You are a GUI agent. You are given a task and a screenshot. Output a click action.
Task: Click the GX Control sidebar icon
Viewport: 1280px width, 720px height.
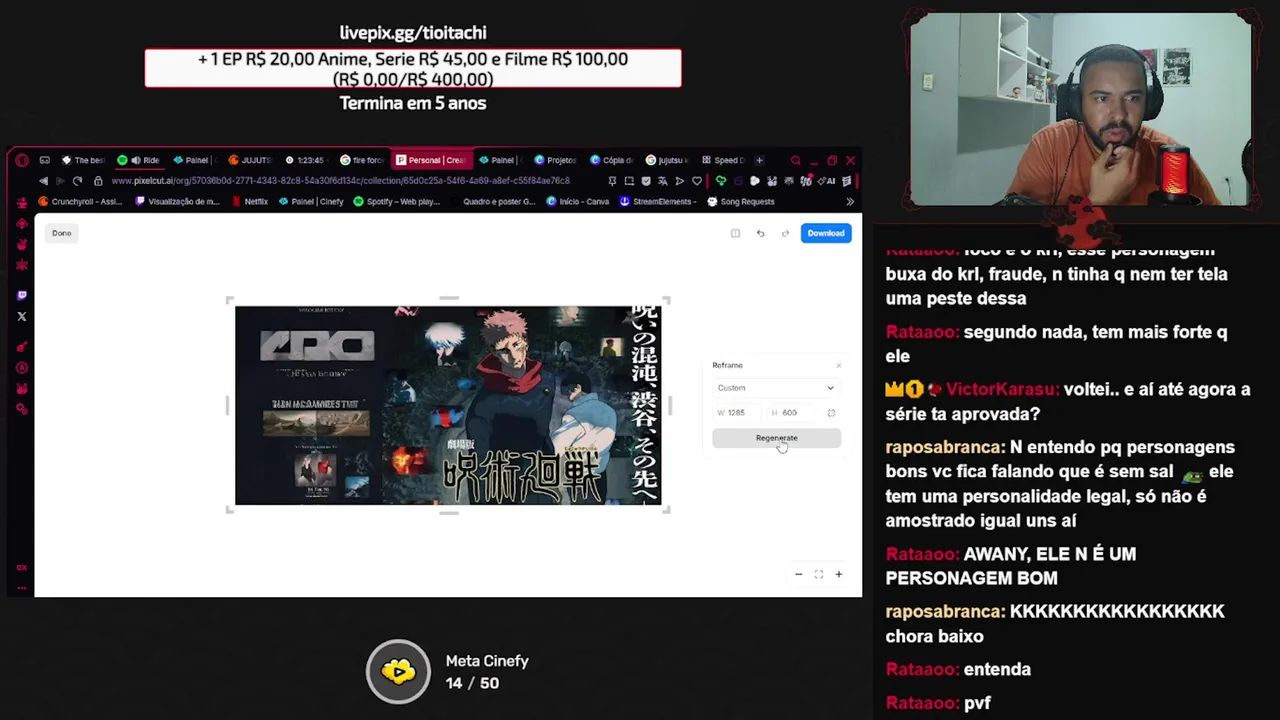point(22,567)
